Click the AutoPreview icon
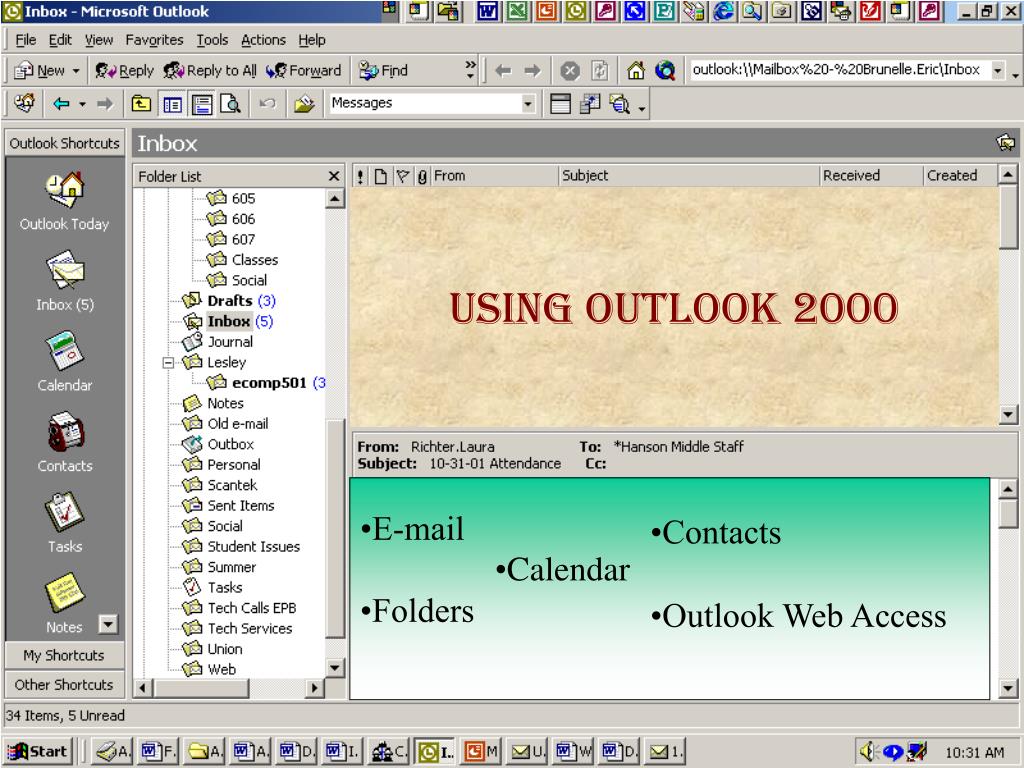This screenshot has width=1024, height=768. [x=620, y=104]
